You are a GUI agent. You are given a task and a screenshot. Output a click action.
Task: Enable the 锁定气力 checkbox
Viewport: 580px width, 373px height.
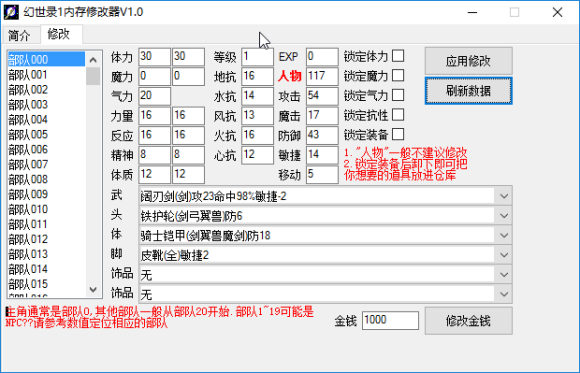(398, 95)
